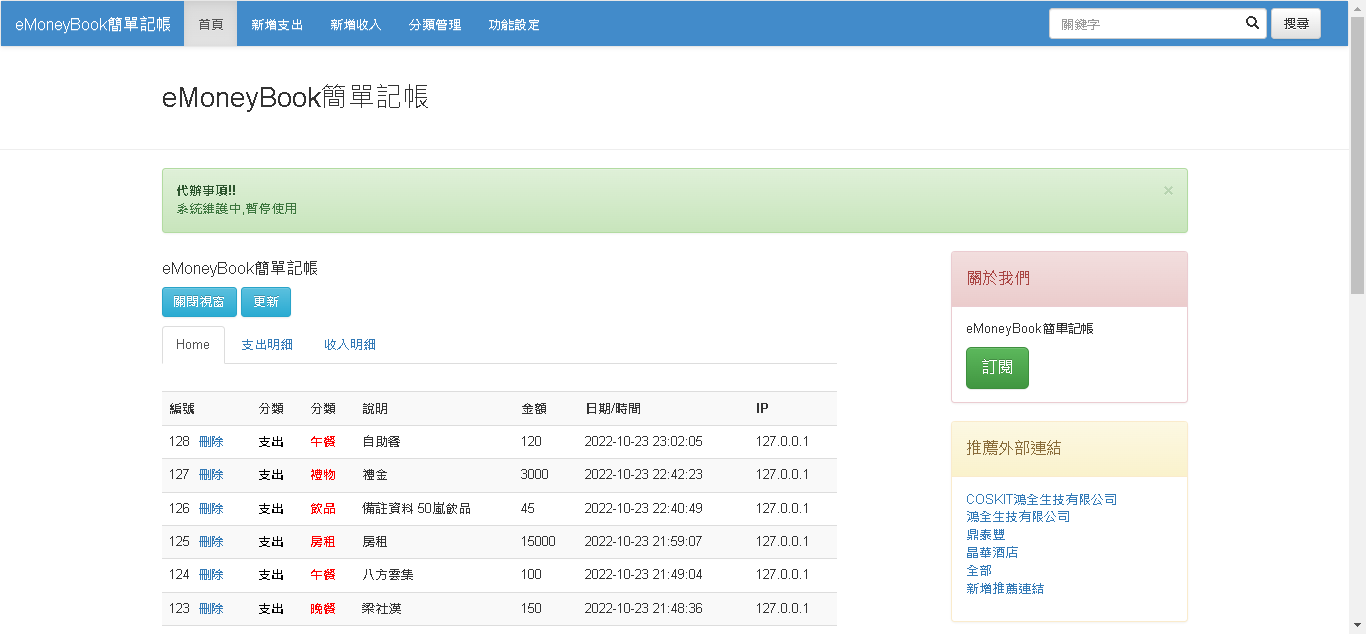This screenshot has width=1366, height=634.
Task: Click the 梁社漢 description cell
Action: [x=381, y=609]
